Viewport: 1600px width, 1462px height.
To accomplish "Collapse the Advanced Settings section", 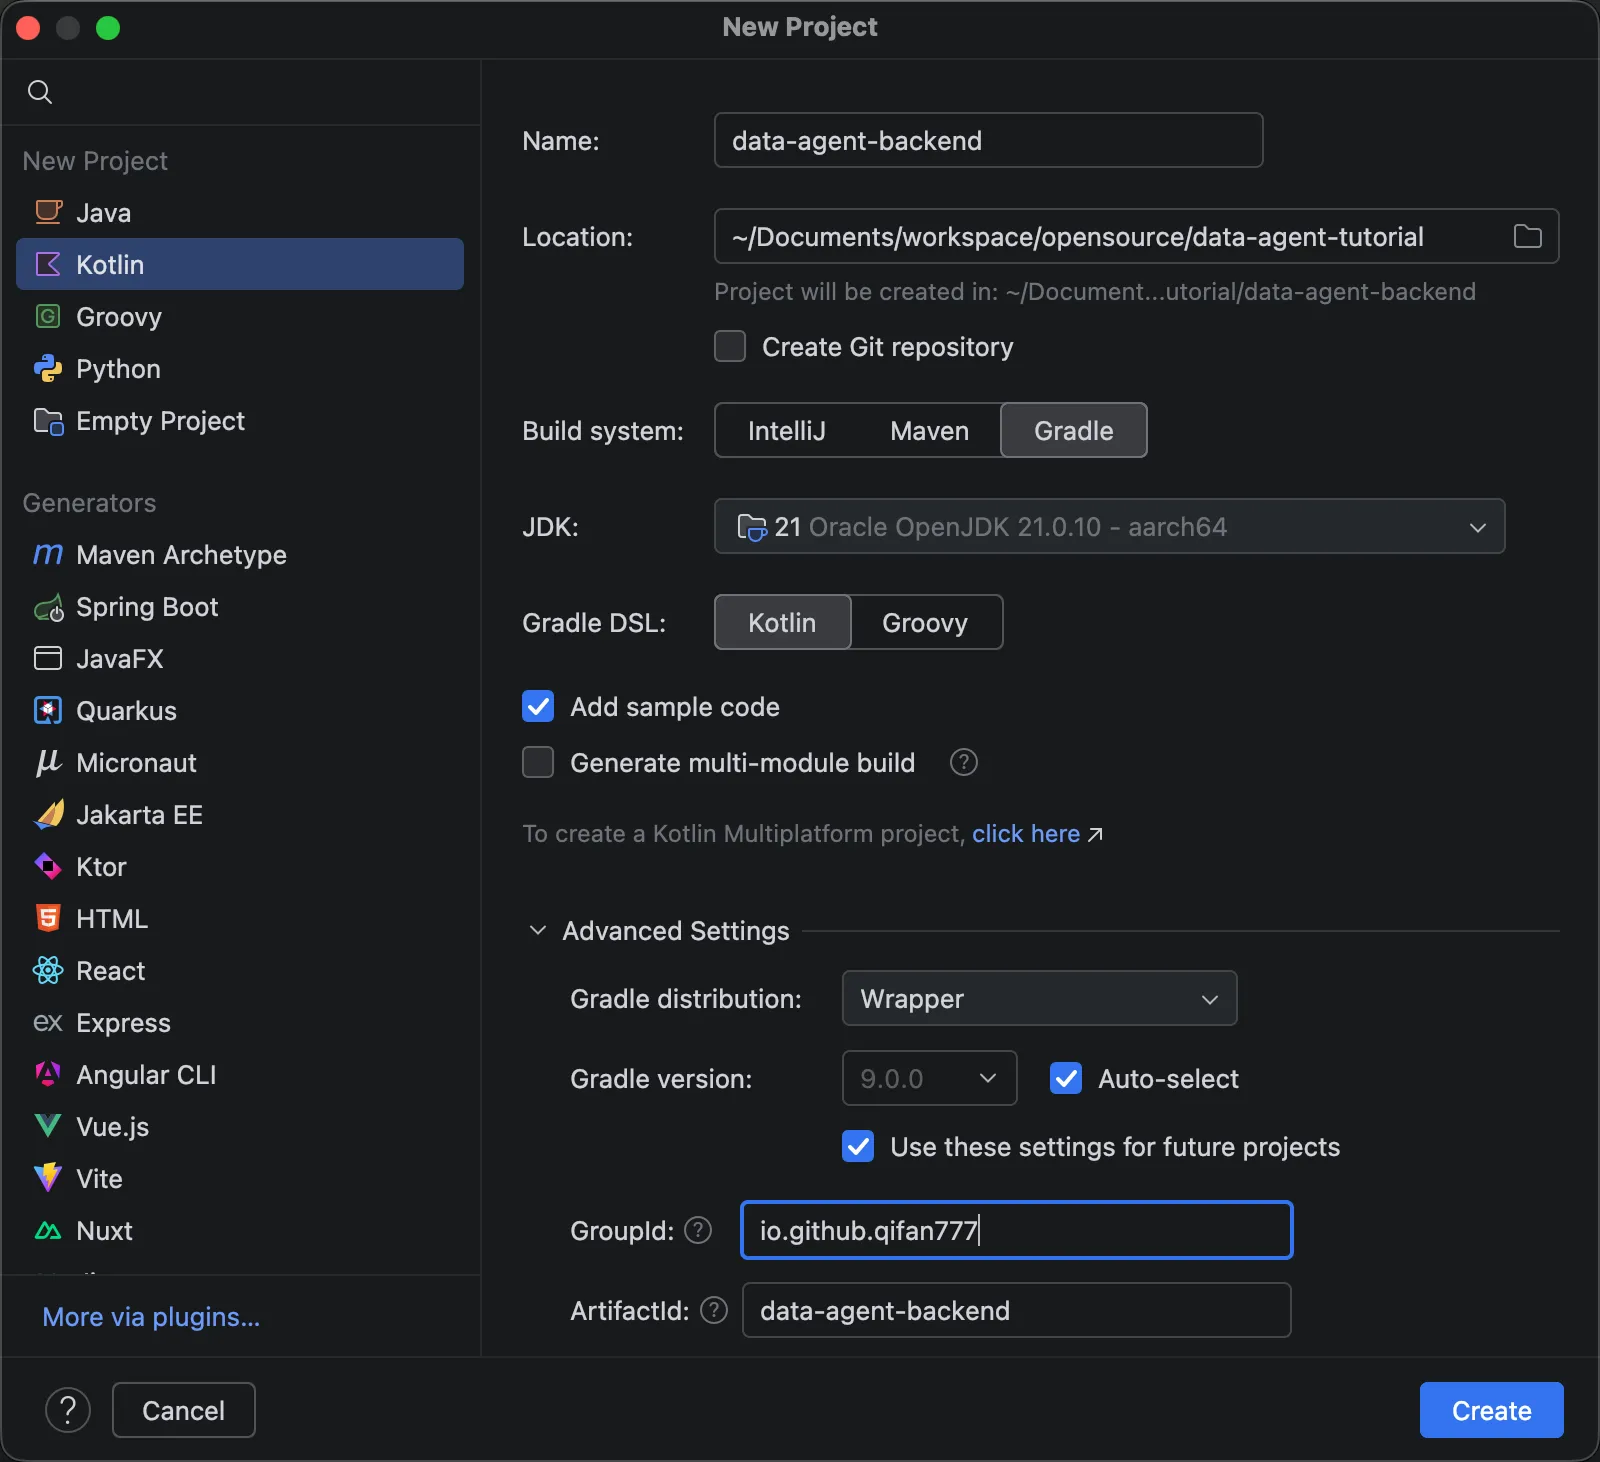I will click(537, 930).
